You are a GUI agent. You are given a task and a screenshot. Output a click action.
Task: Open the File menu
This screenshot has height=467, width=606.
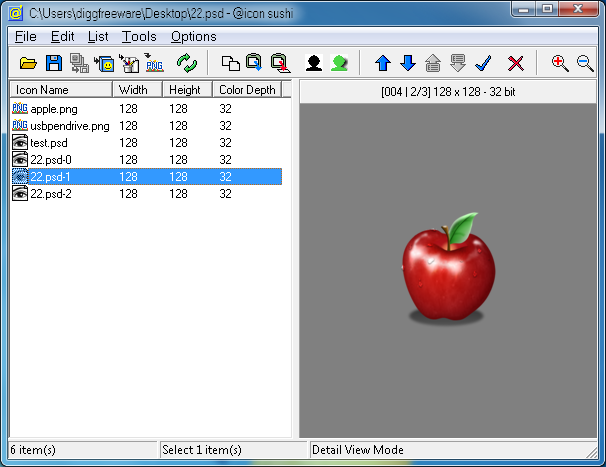[x=26, y=36]
